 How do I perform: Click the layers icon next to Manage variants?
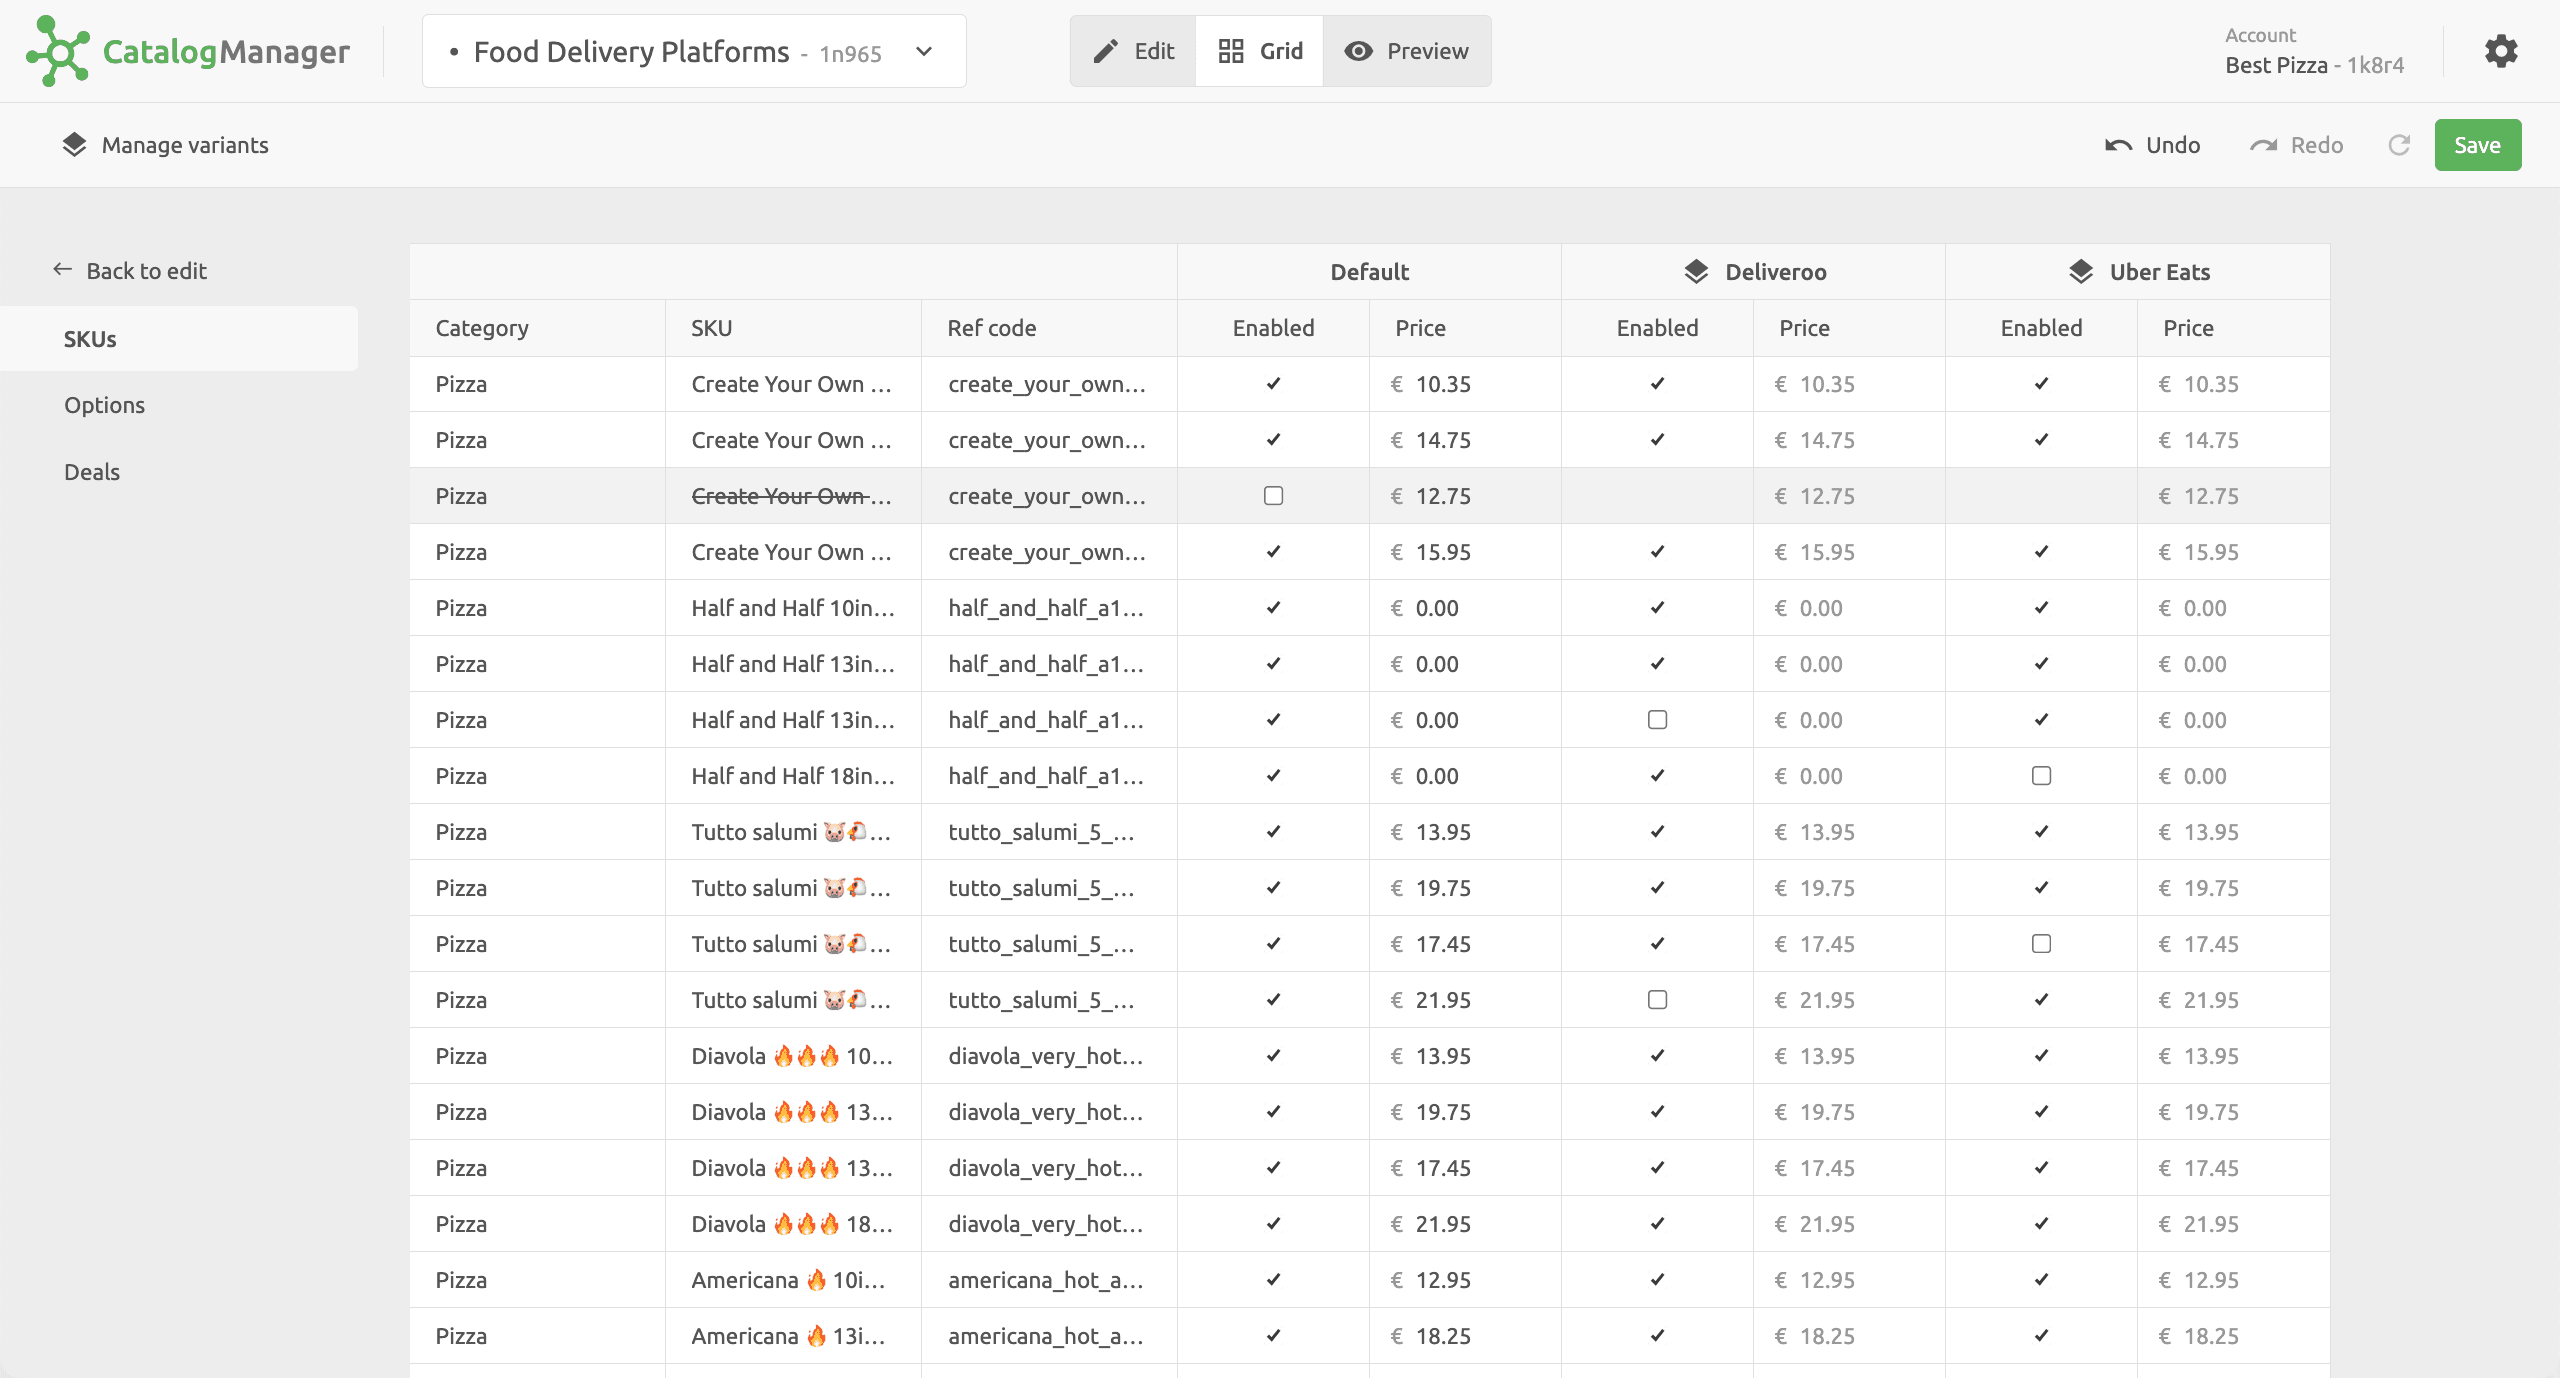point(75,145)
